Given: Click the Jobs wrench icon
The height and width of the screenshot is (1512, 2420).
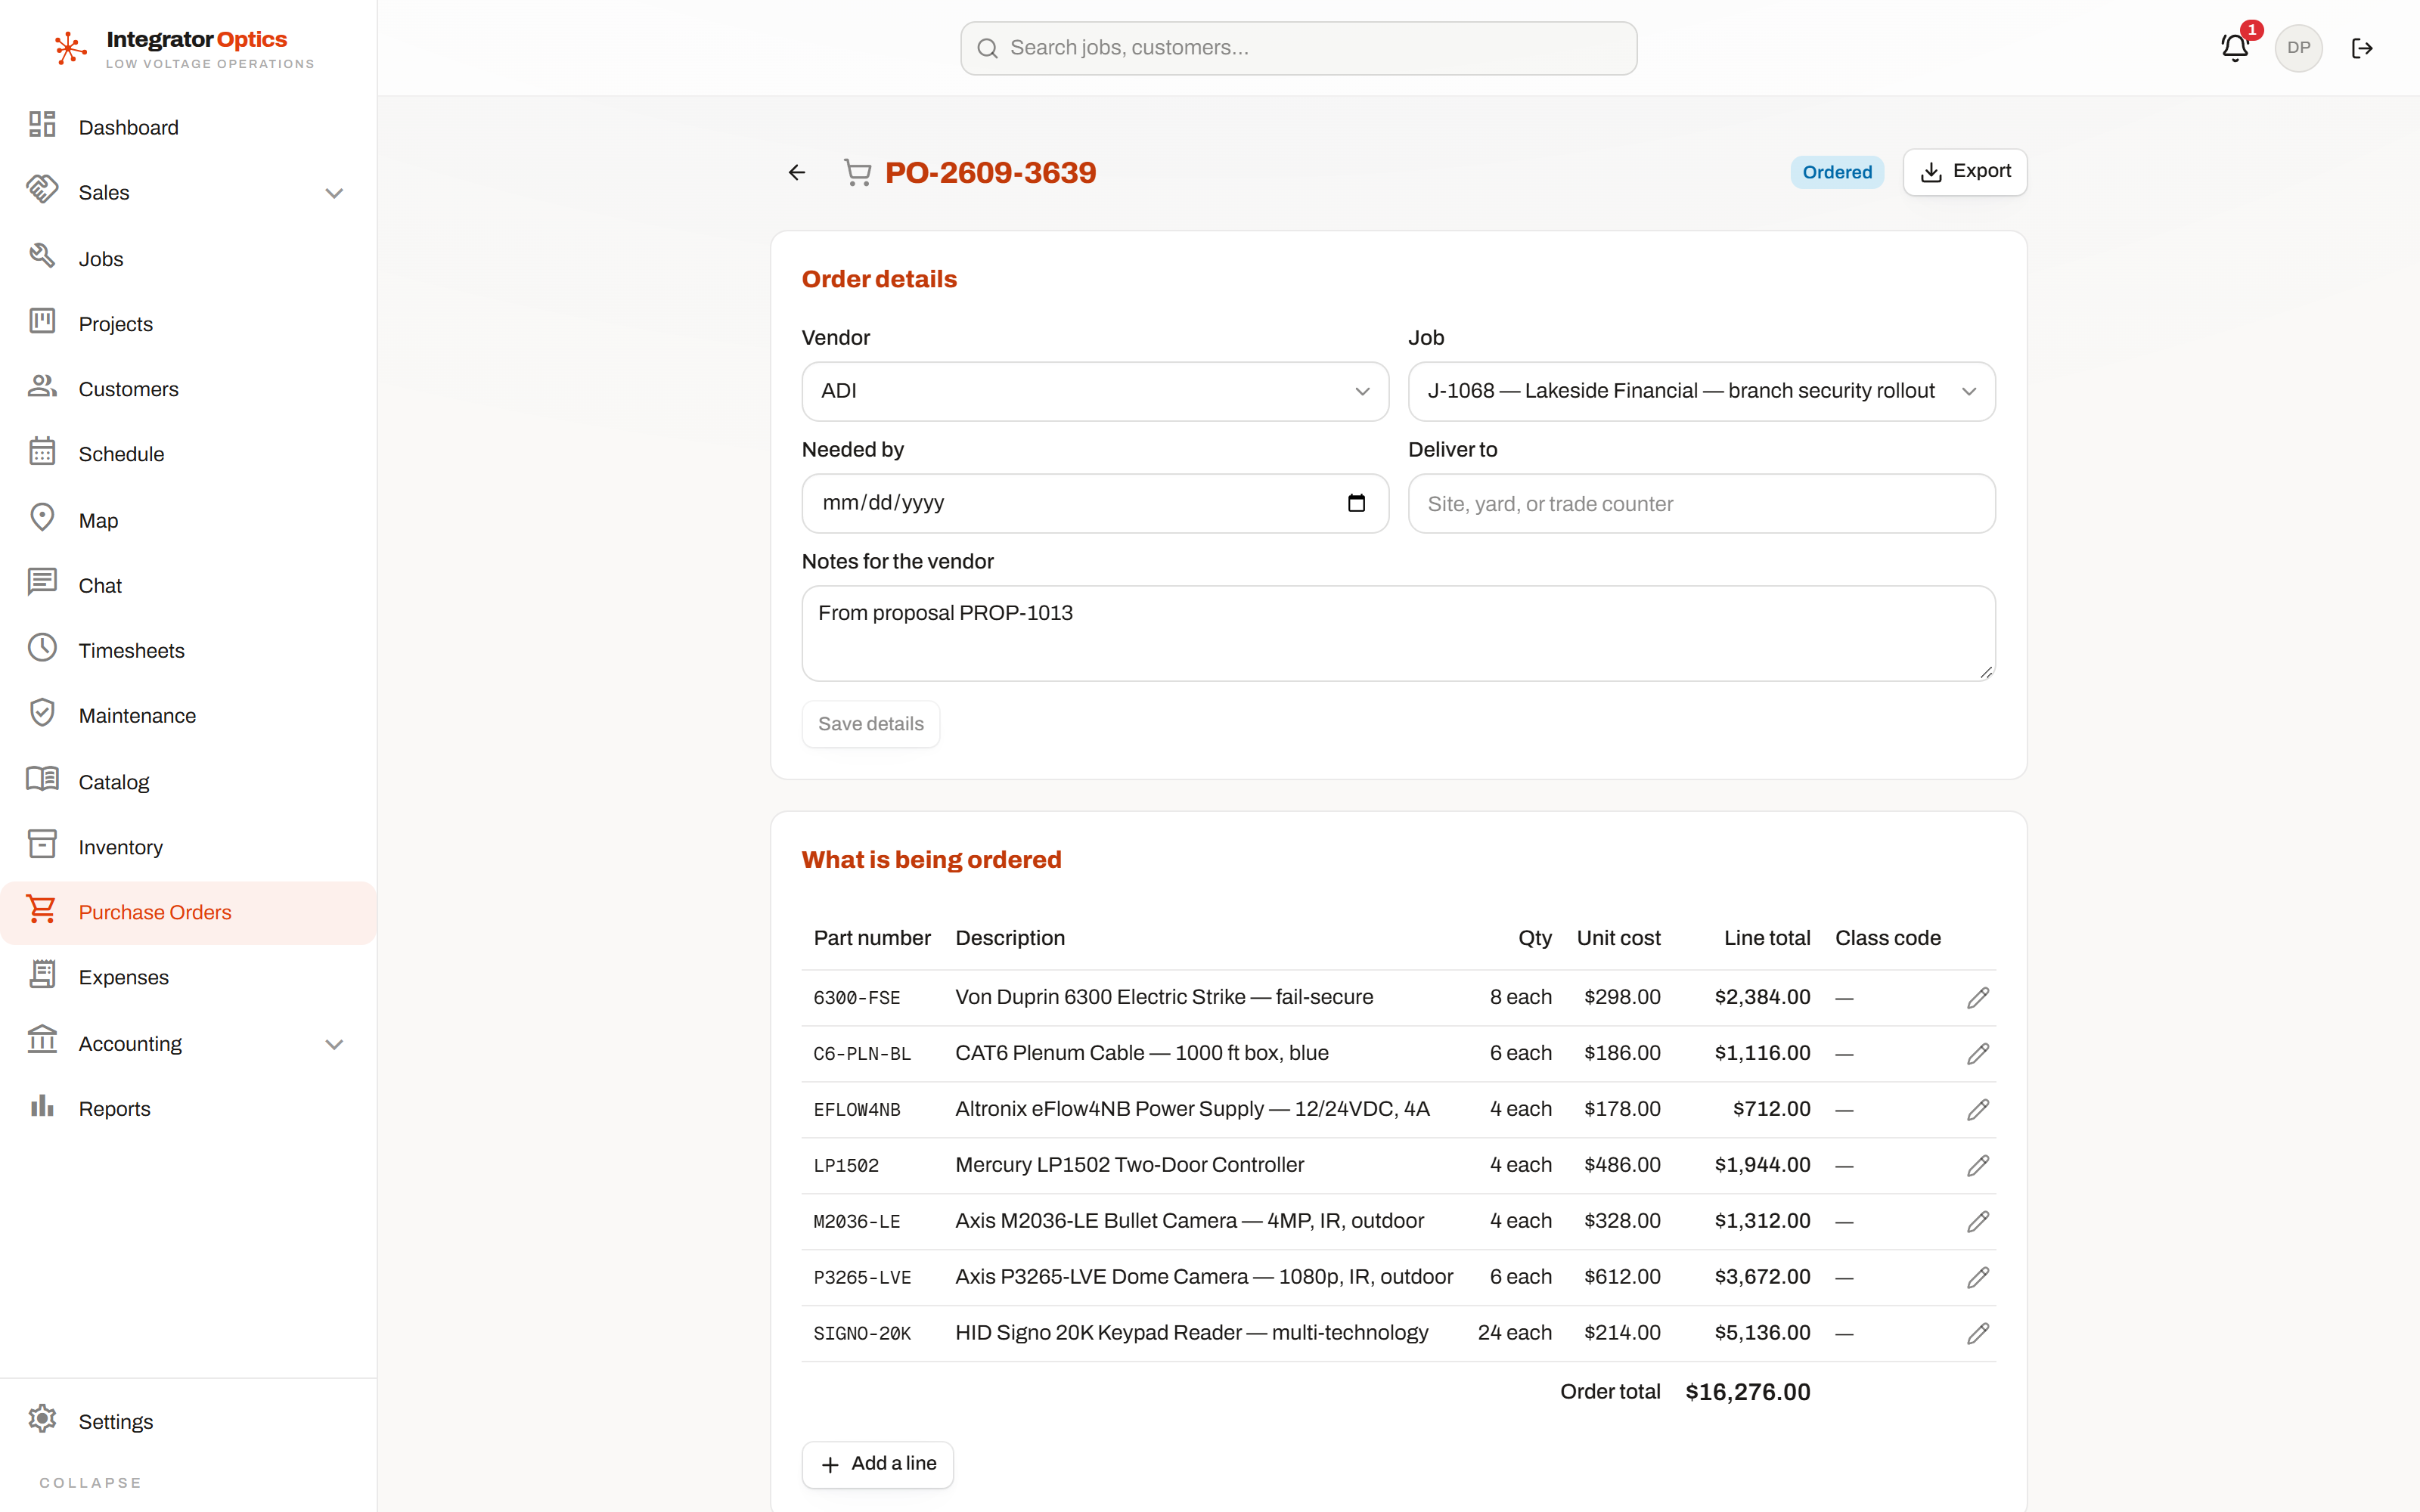Looking at the screenshot, I should pos(42,256).
